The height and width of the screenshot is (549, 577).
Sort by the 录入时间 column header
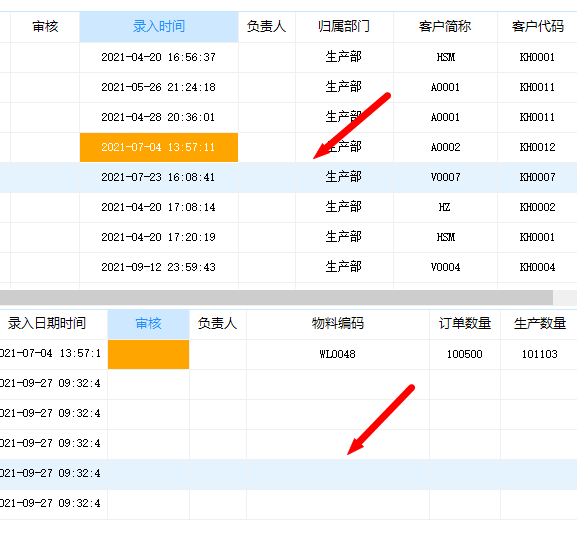point(159,26)
